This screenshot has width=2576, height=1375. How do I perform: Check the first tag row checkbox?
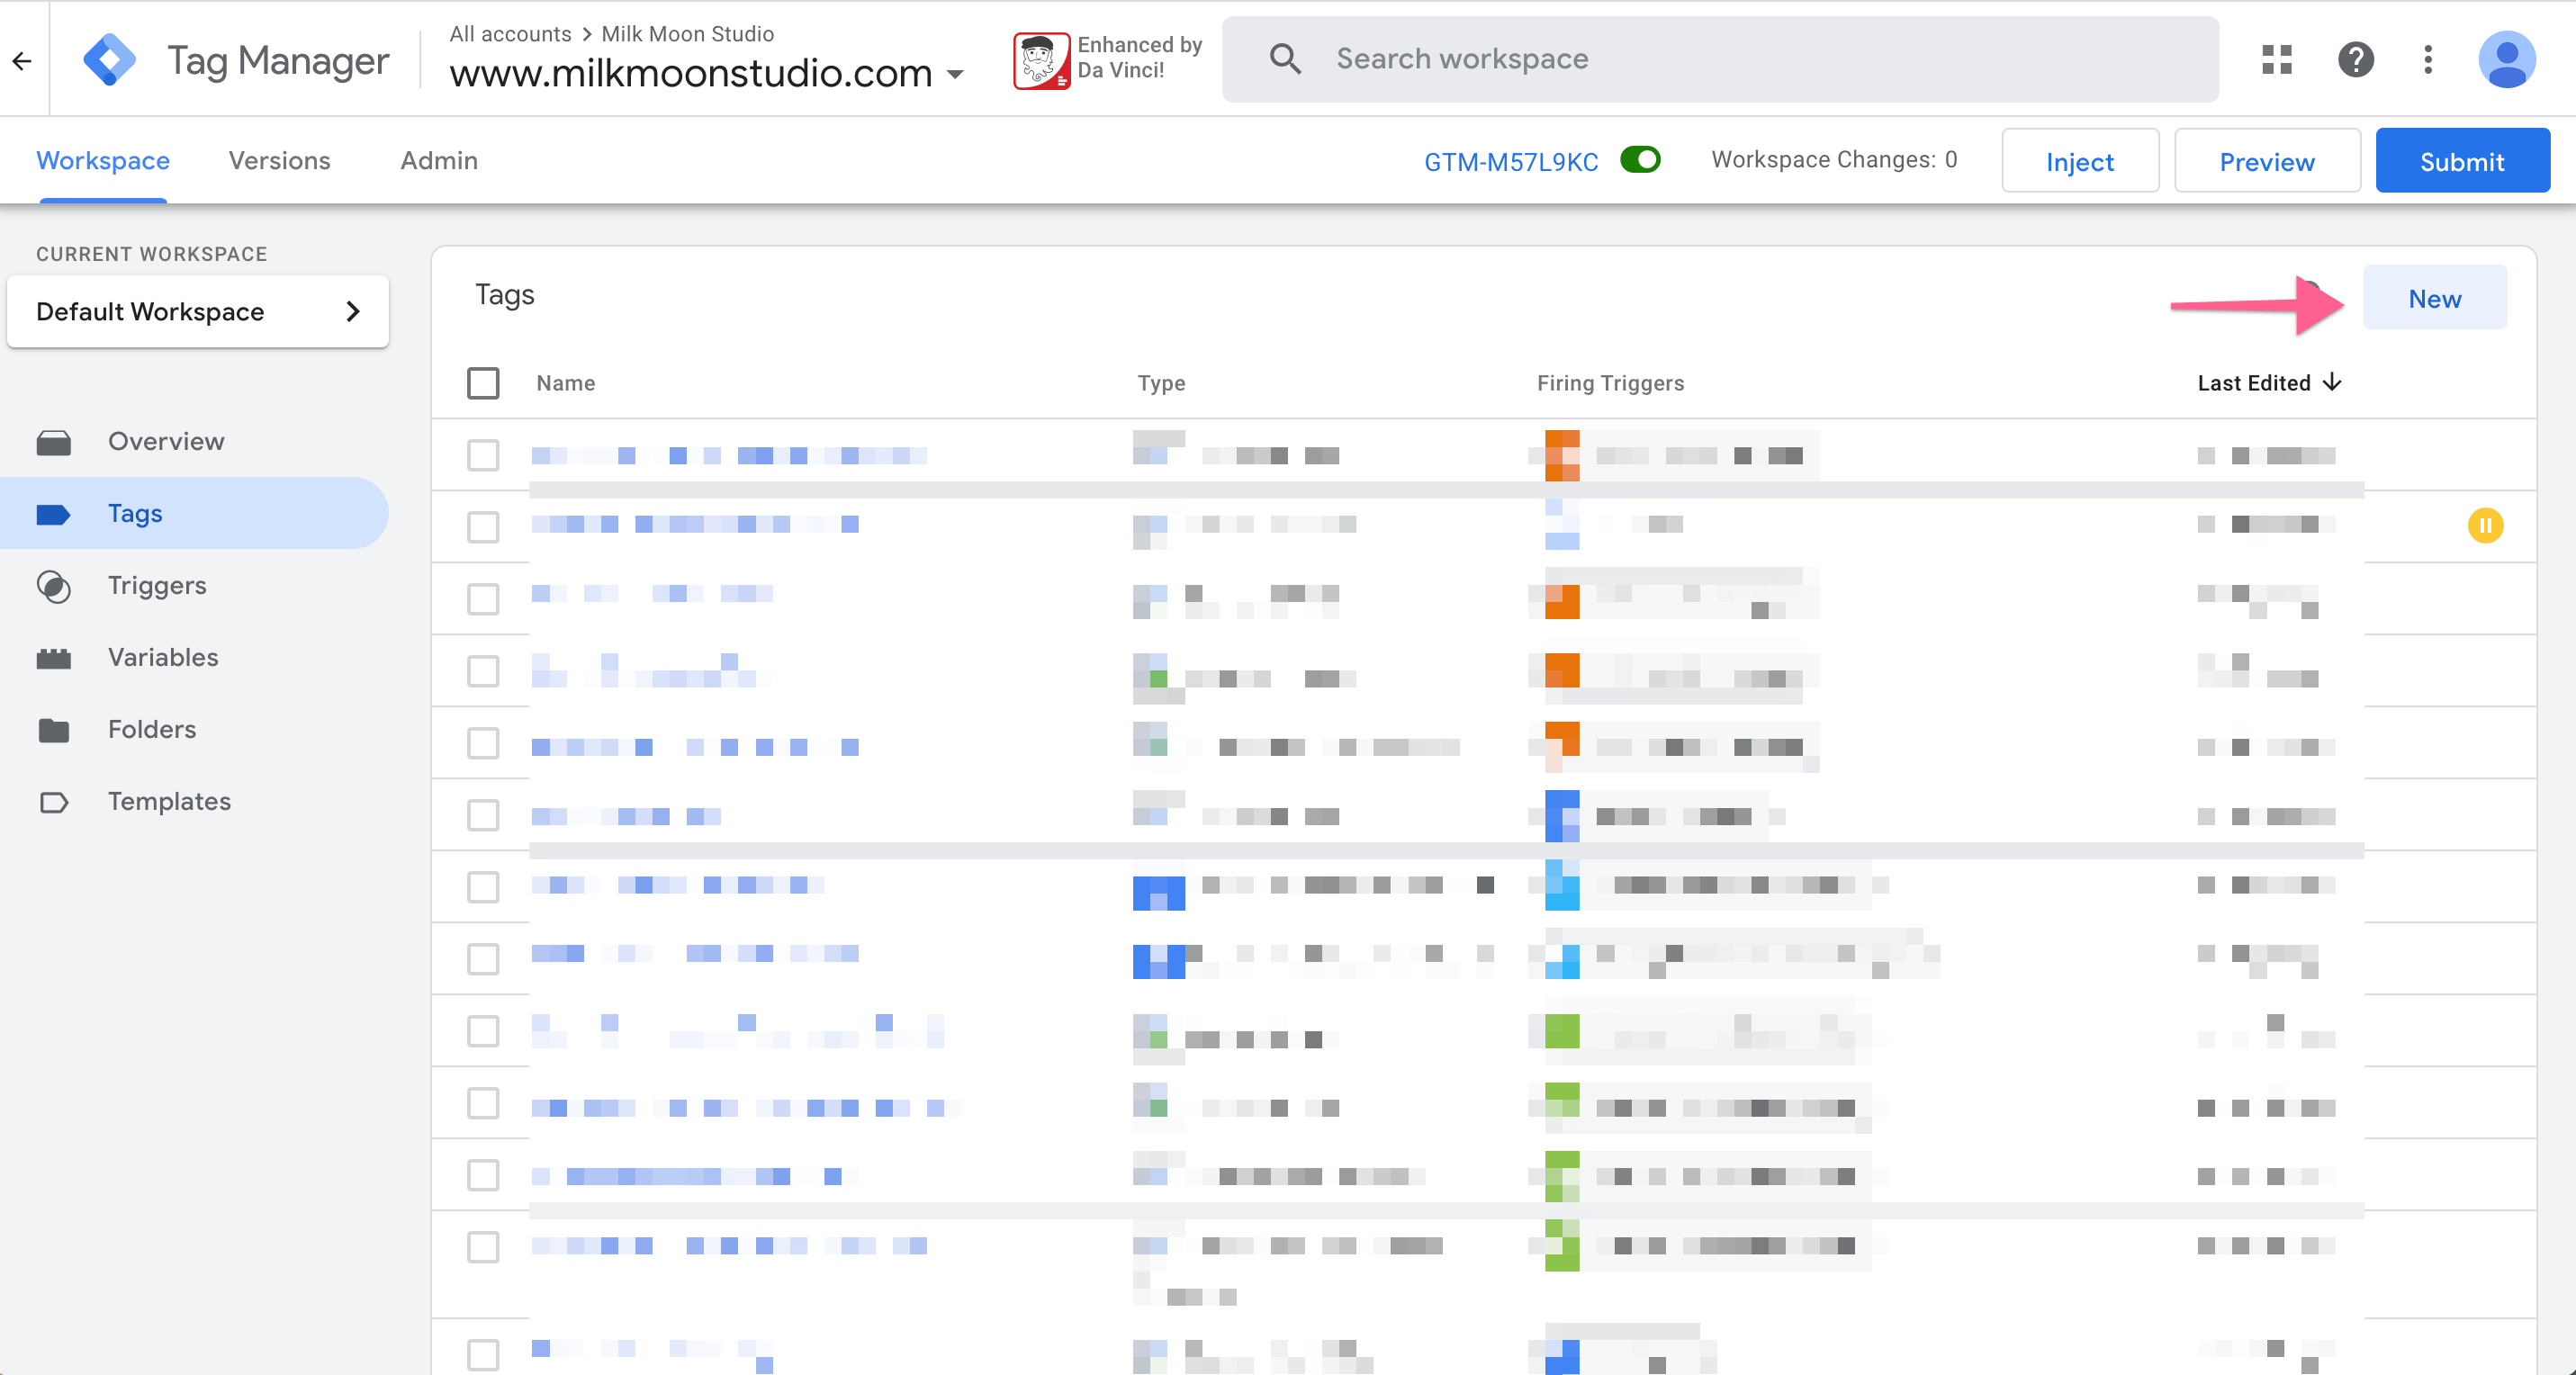click(483, 455)
